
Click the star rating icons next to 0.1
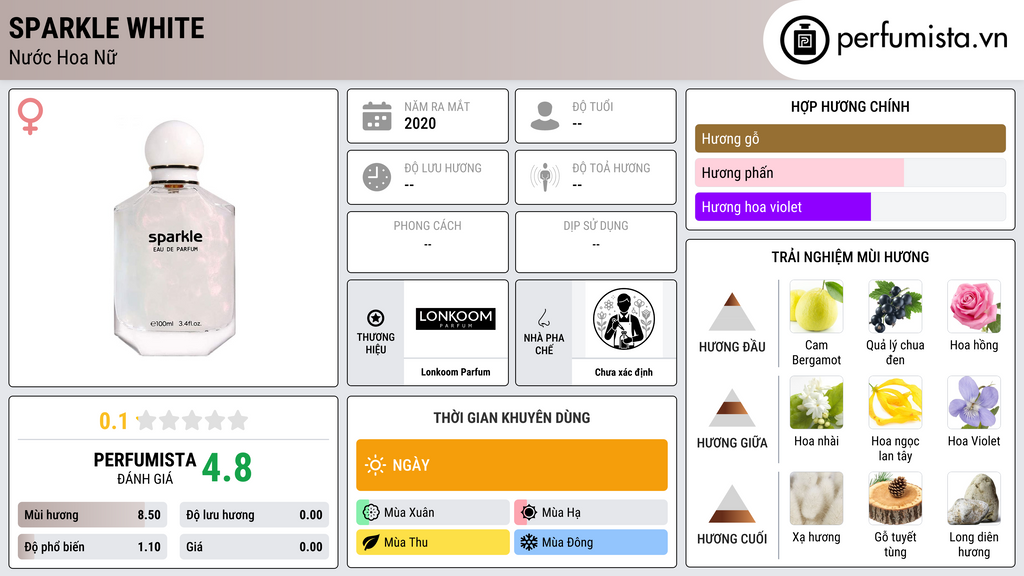tap(192, 420)
